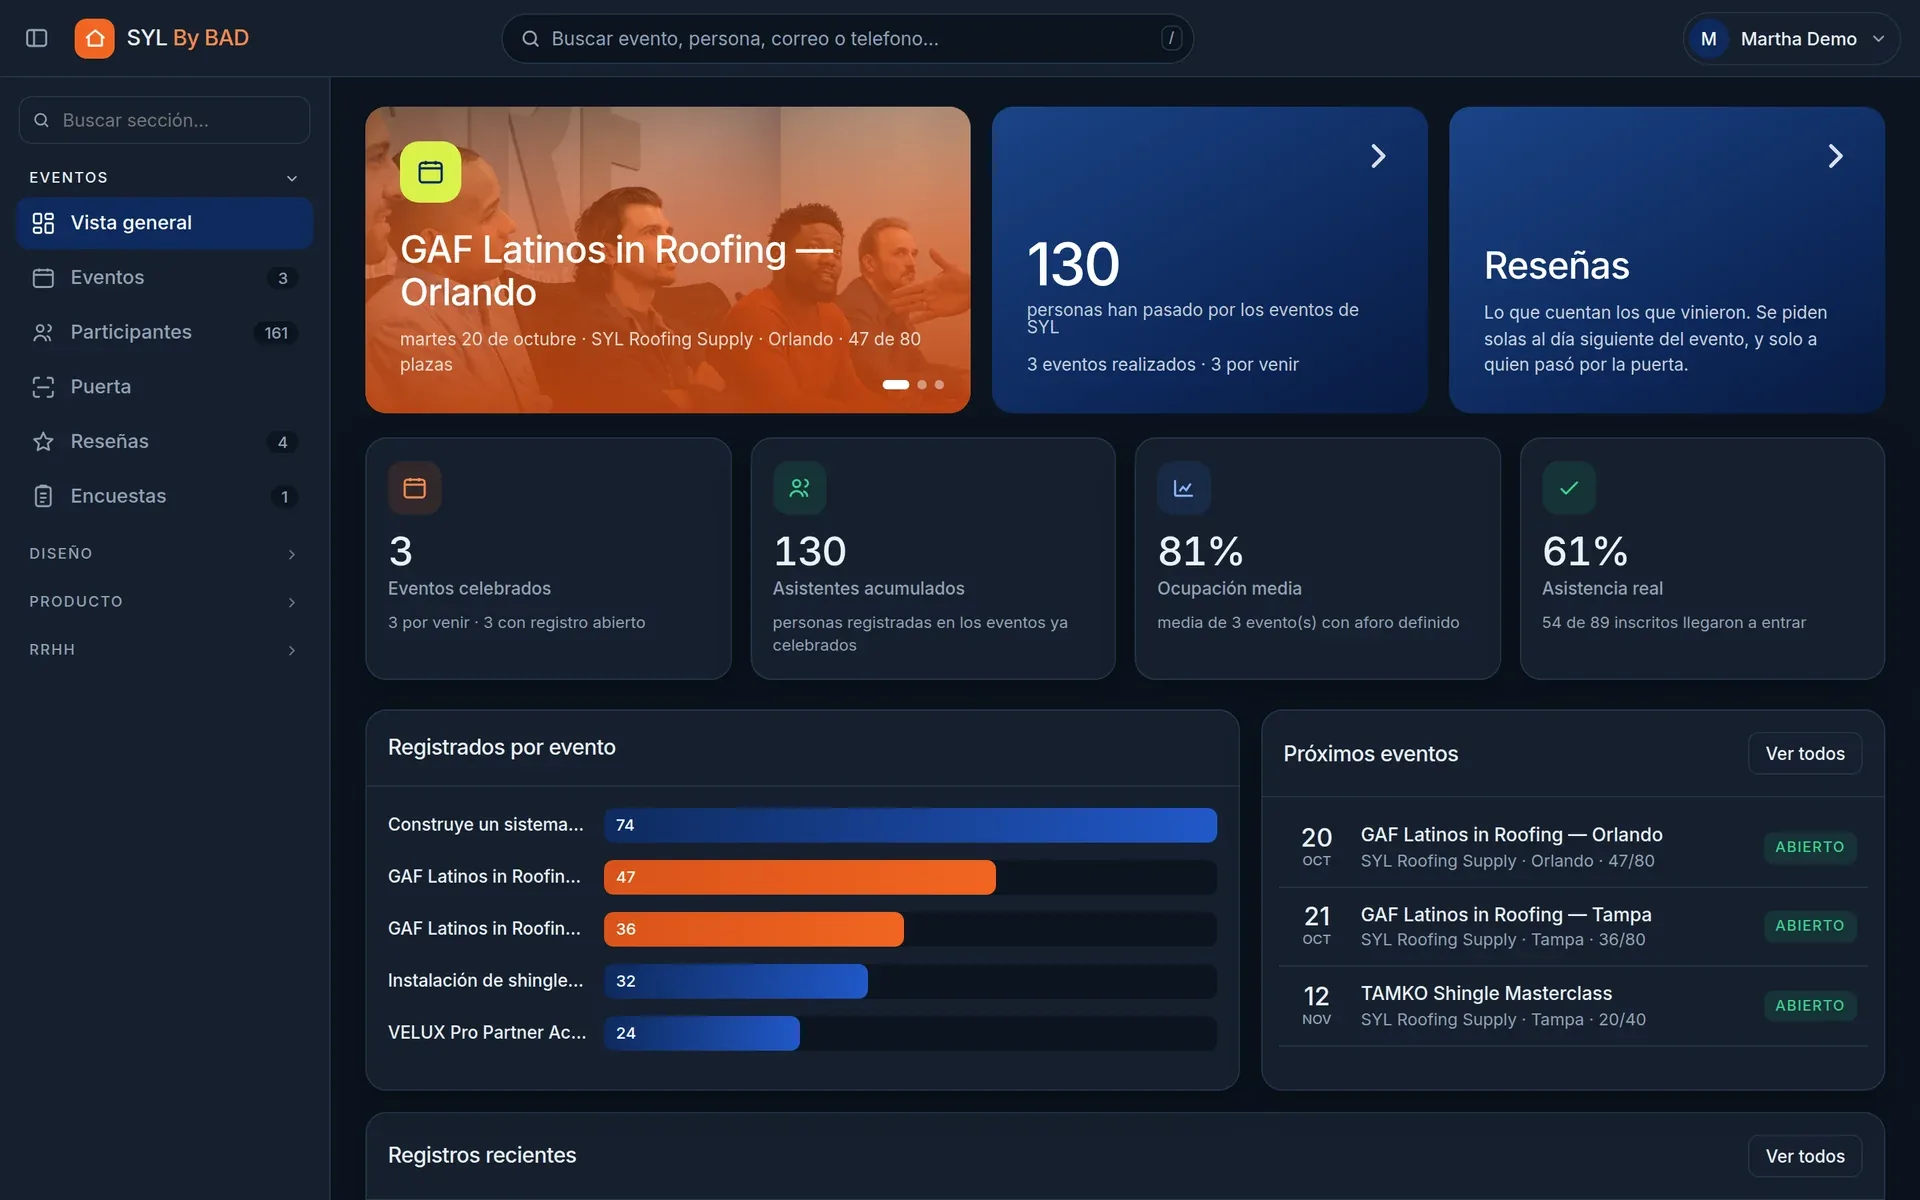The width and height of the screenshot is (1920, 1200).
Task: Open TAMKO Shingle Masterclass upcoming event
Action: point(1573,1006)
